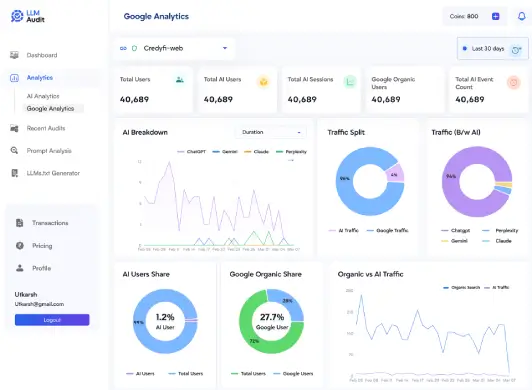The width and height of the screenshot is (532, 390).
Task: Open the AI Analytics sub-item
Action: click(x=43, y=96)
